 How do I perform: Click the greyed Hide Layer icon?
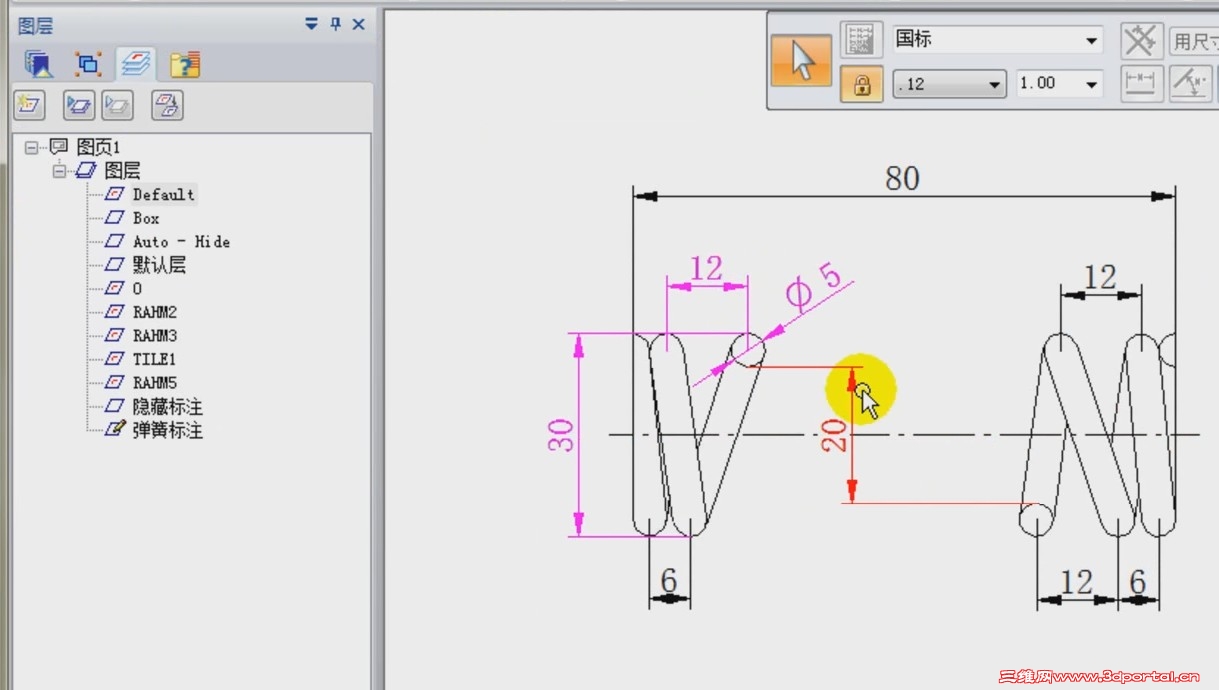pos(118,104)
